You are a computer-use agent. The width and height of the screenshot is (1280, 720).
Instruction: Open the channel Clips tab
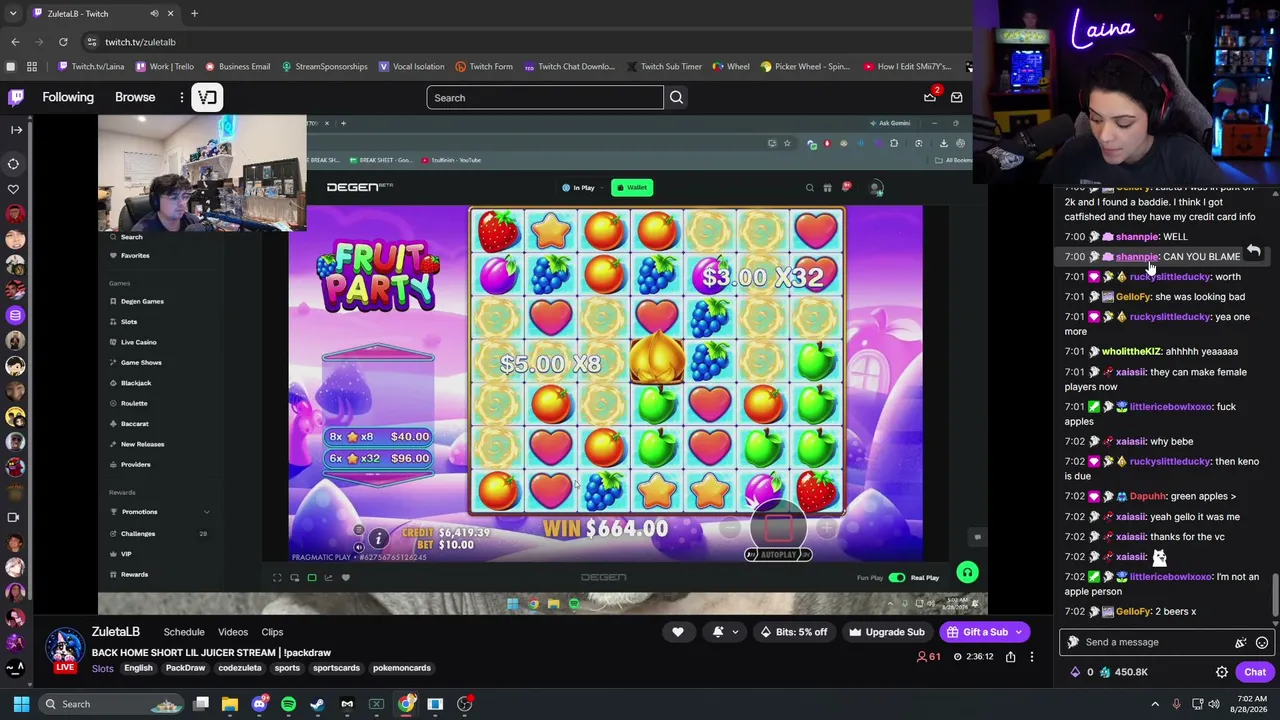pos(272,632)
